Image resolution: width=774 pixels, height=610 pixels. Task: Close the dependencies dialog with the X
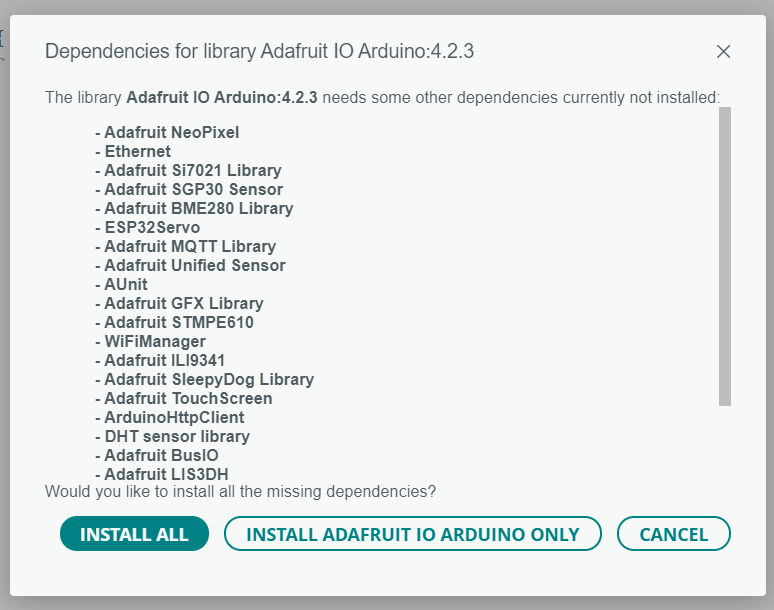pyautogui.click(x=724, y=51)
